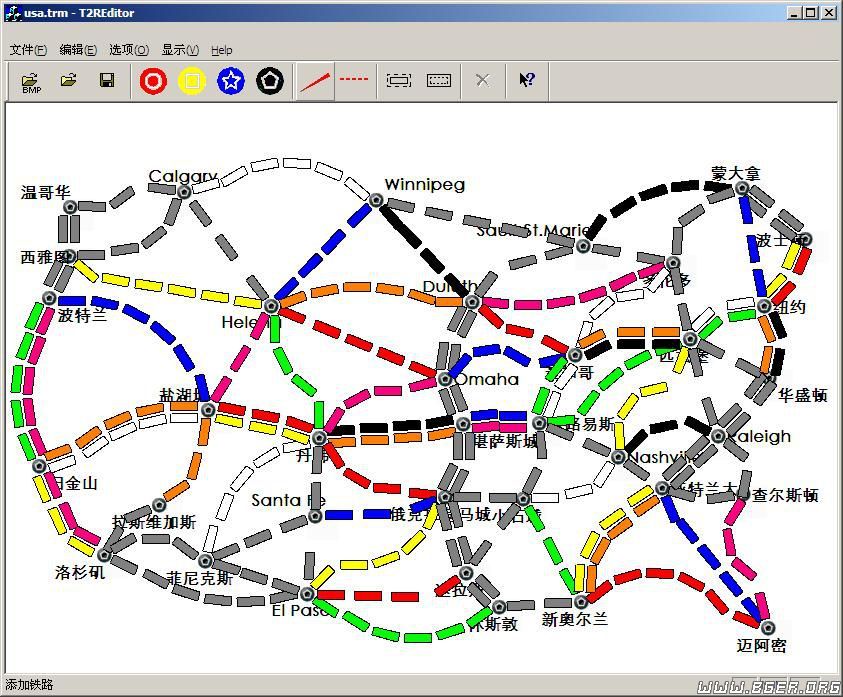The image size is (843, 697).
Task: Click the Calgary city node
Action: [184, 191]
